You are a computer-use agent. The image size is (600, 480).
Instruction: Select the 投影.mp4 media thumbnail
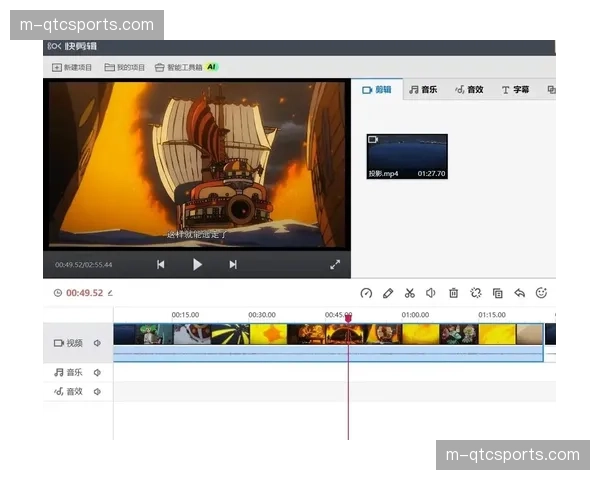coord(407,156)
